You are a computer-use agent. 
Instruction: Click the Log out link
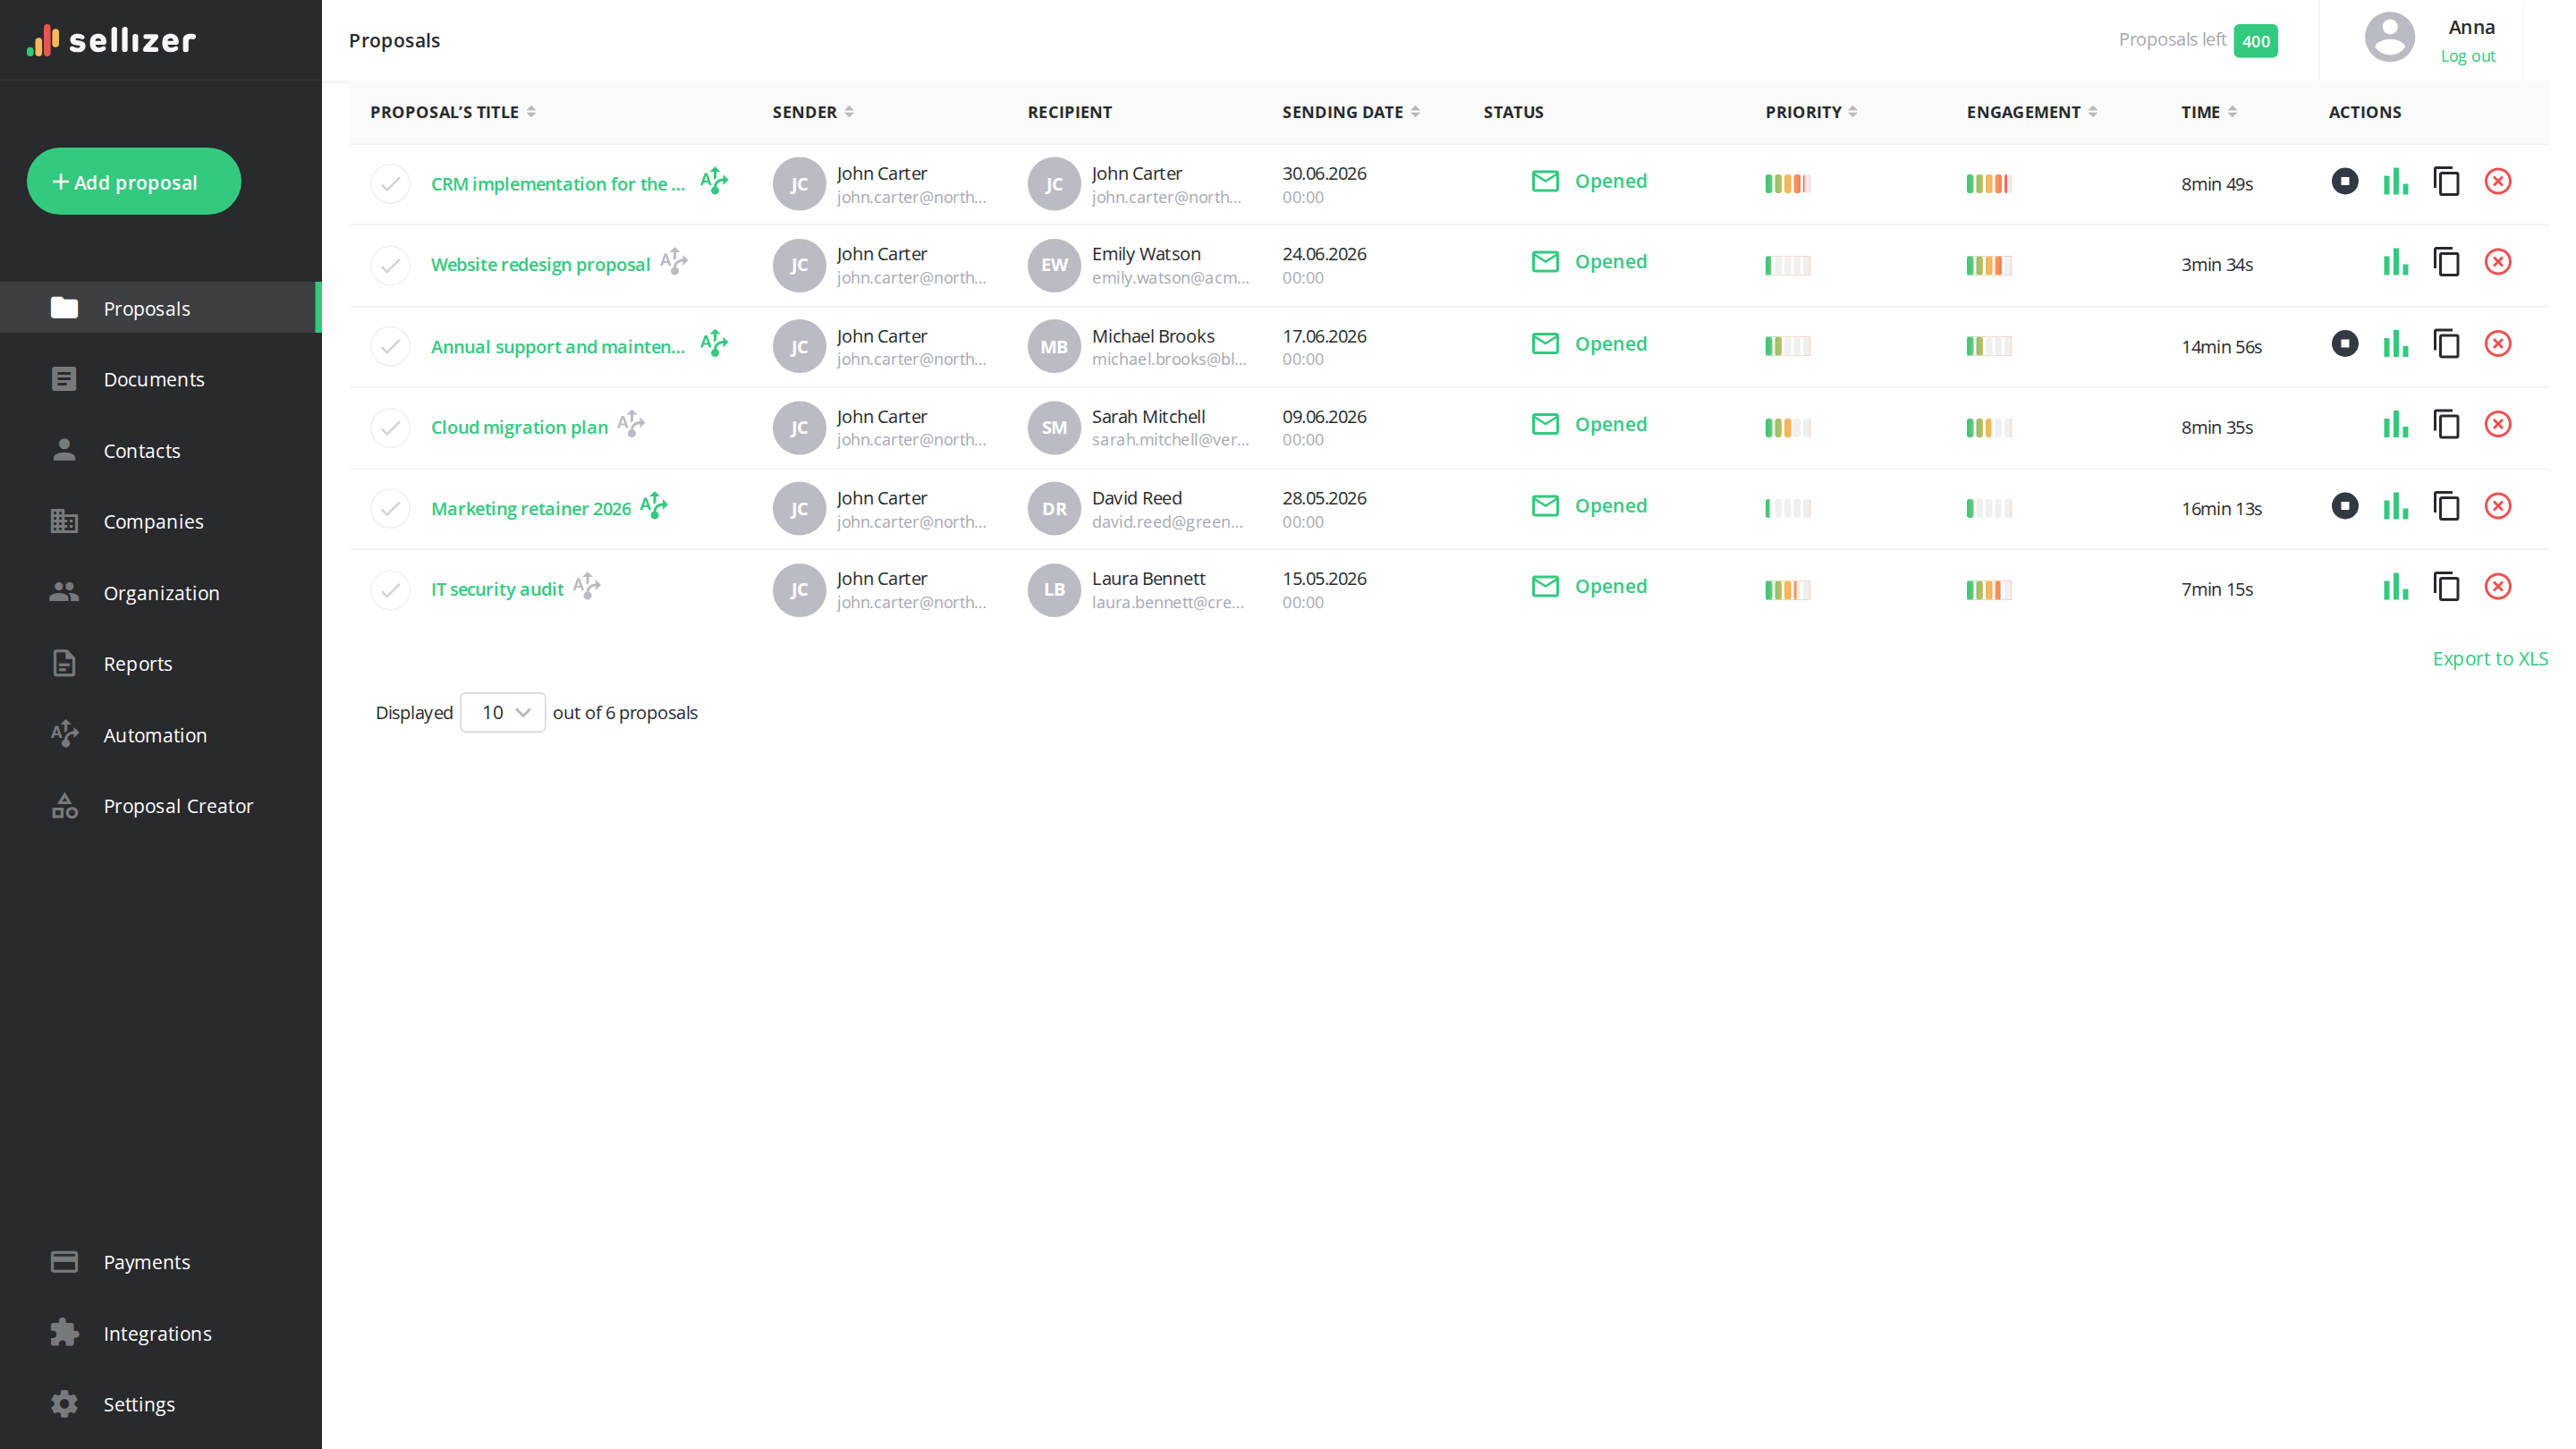click(2467, 56)
